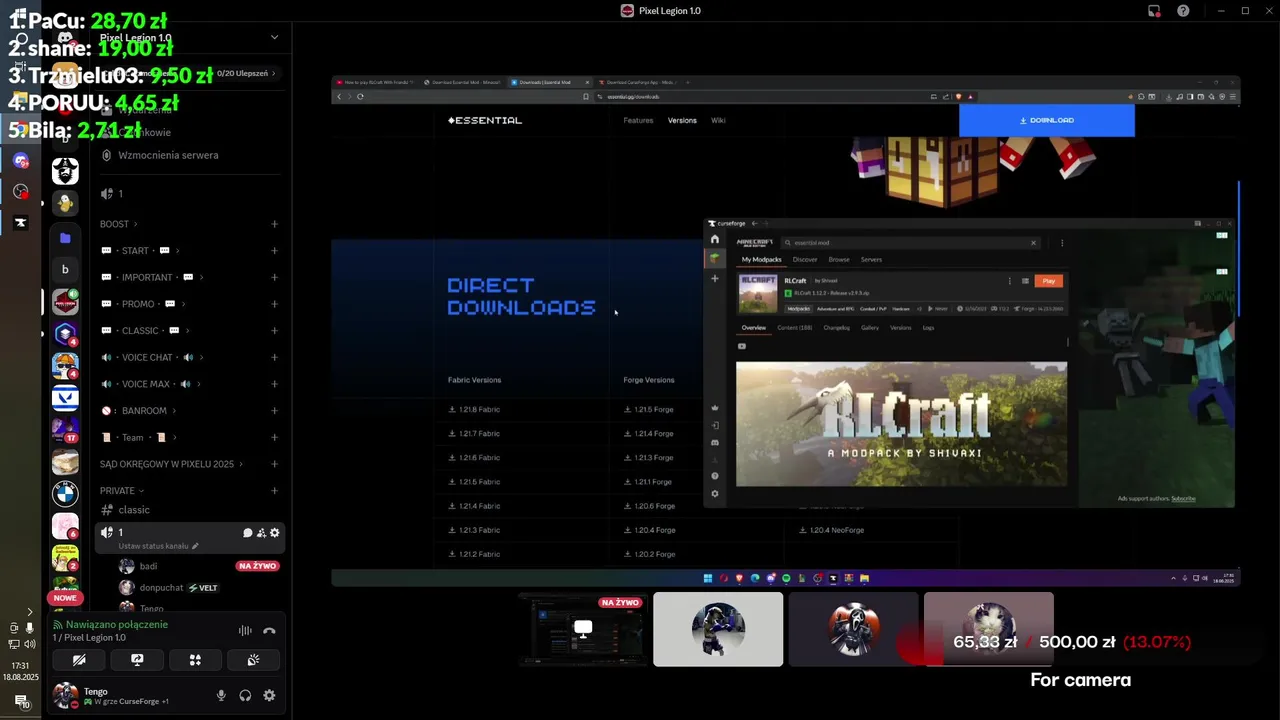The width and height of the screenshot is (1280, 720).
Task: Open 'Wzmocnienia serwera' server boosts
Action: pos(168,155)
